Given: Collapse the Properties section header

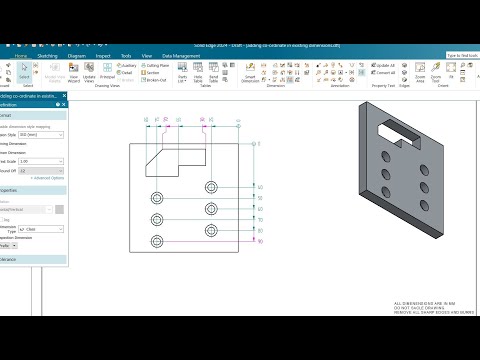Looking at the screenshot, I should click(x=33, y=190).
